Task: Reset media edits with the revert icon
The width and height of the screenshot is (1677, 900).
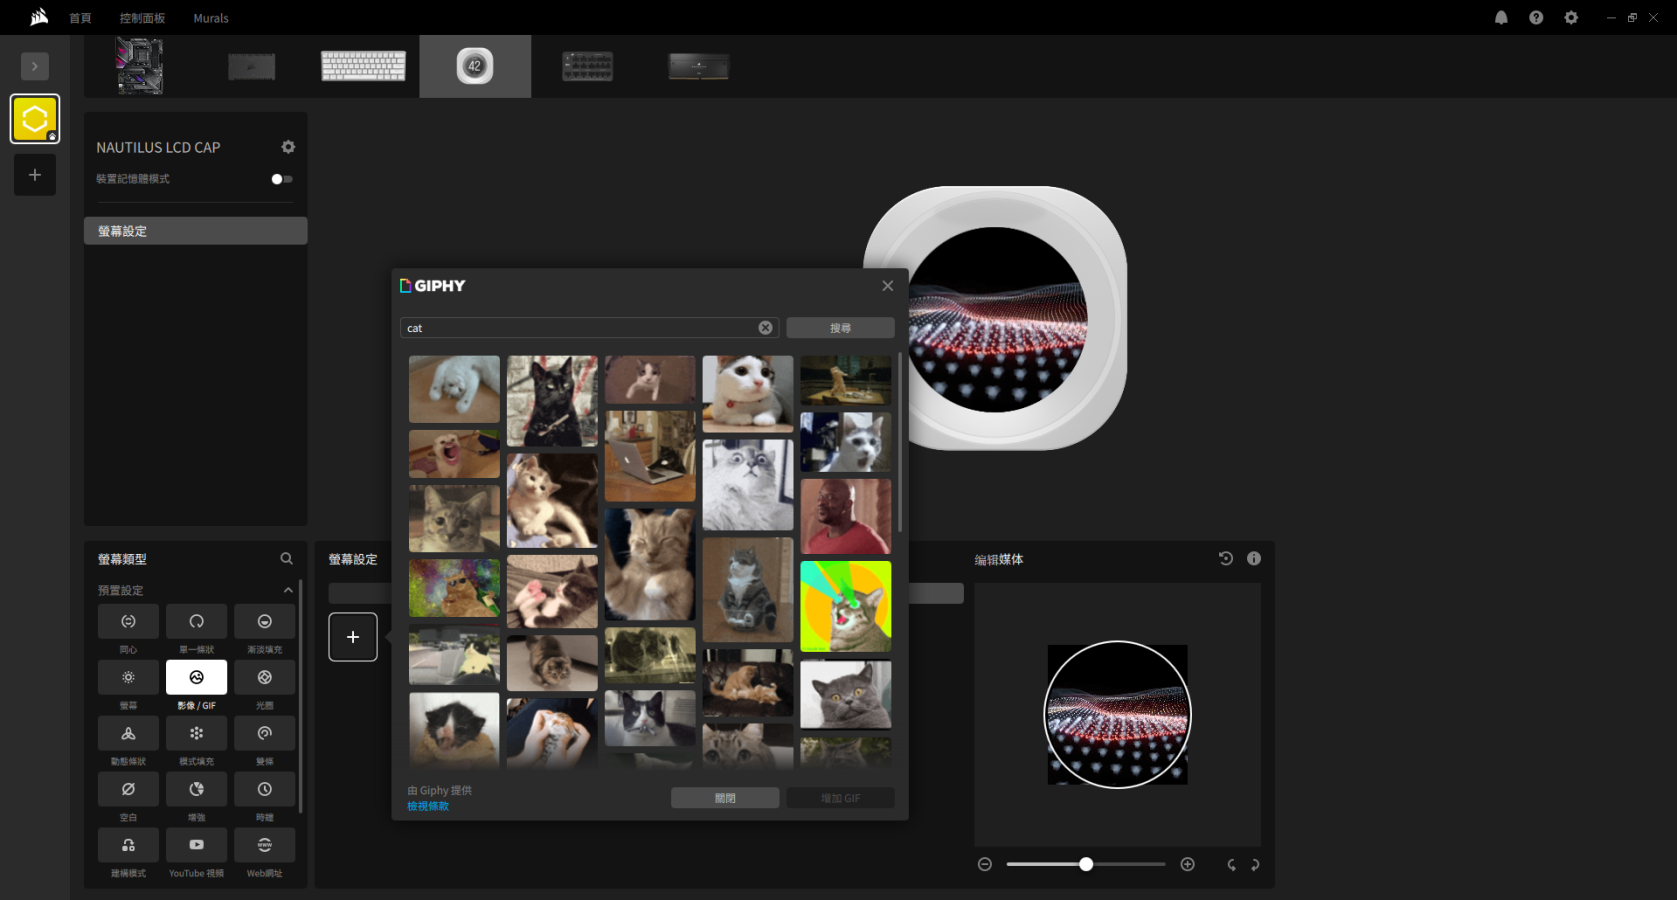Action: [x=1225, y=559]
